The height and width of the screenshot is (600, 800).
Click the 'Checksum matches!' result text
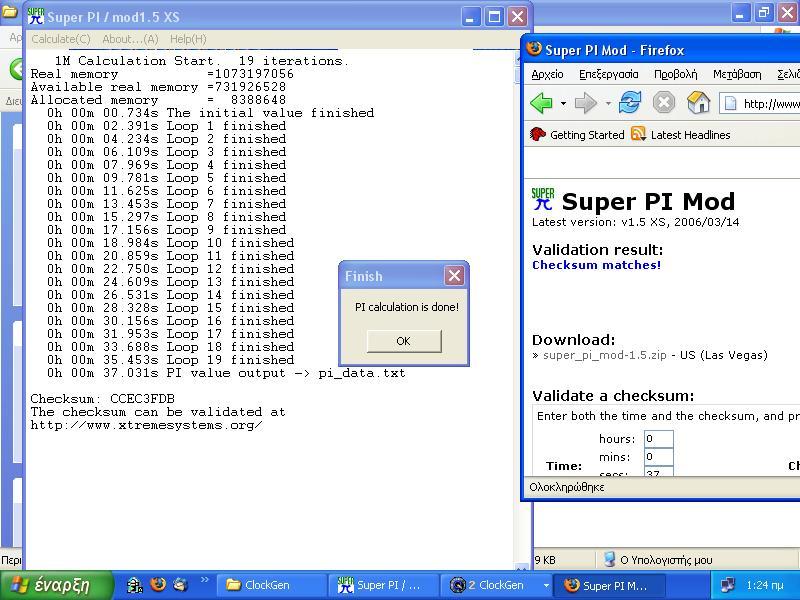coord(596,265)
